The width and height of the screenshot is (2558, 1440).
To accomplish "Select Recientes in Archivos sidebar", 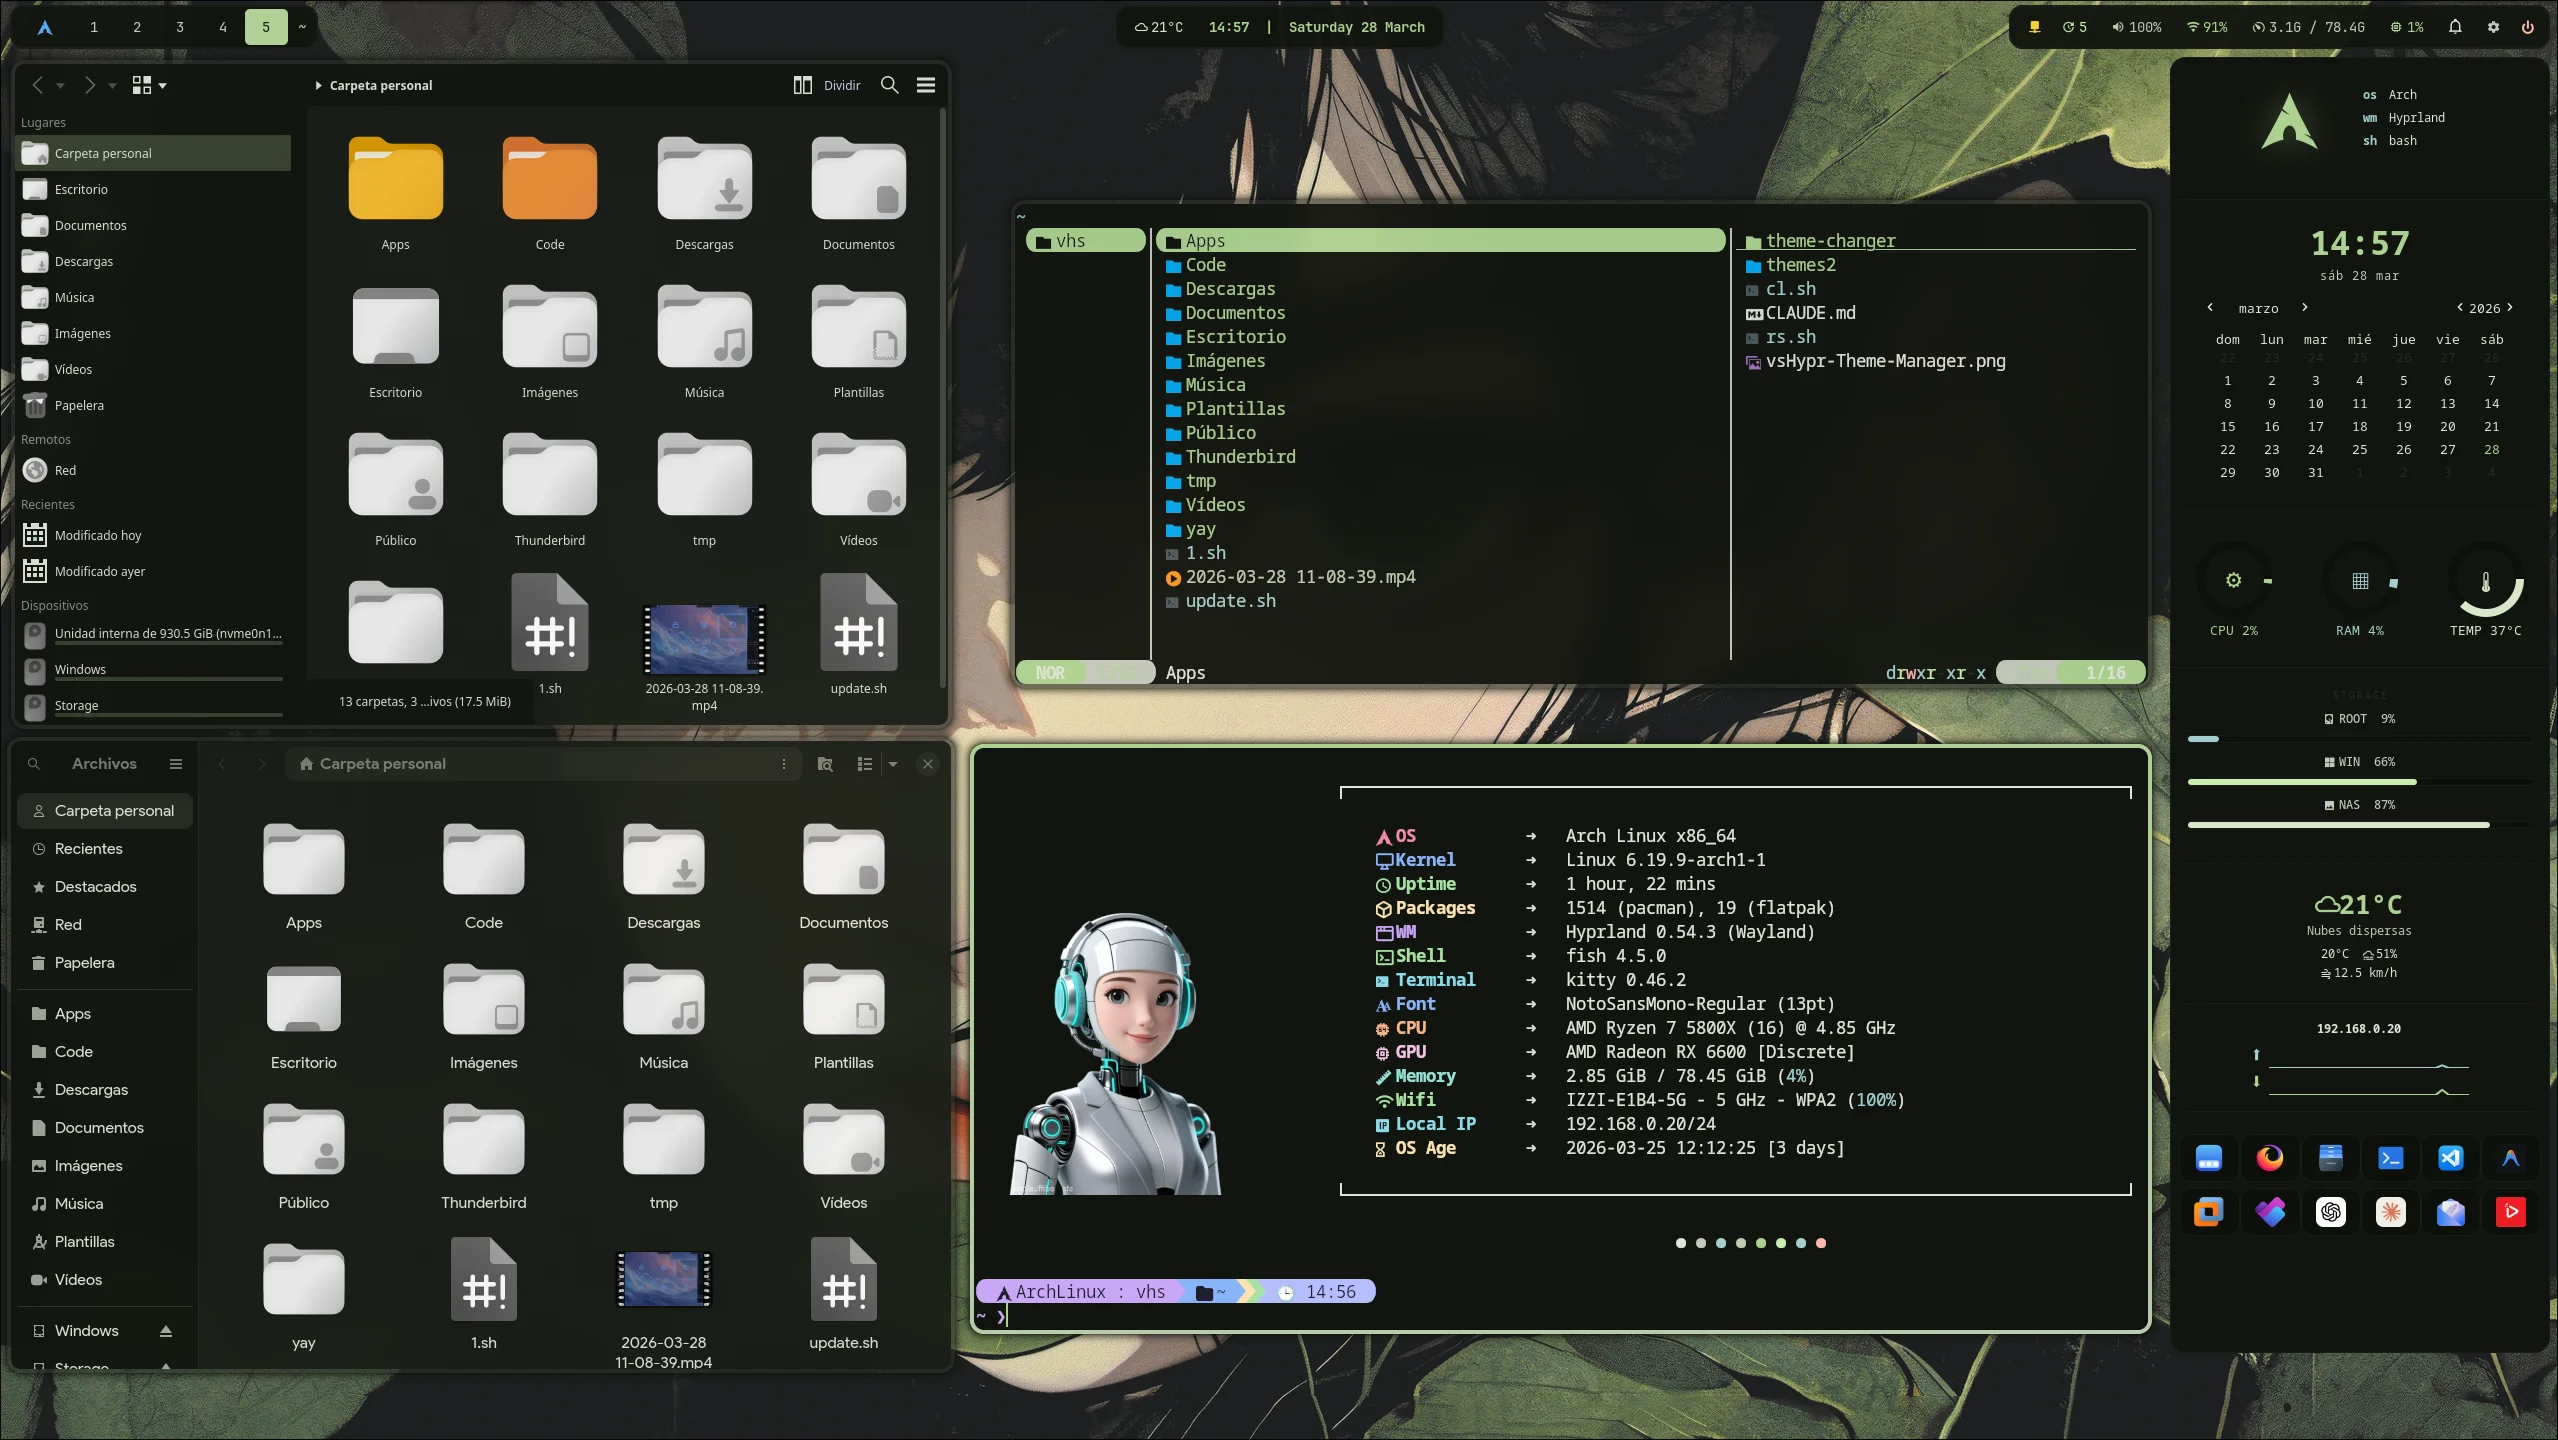I will tap(105, 849).
